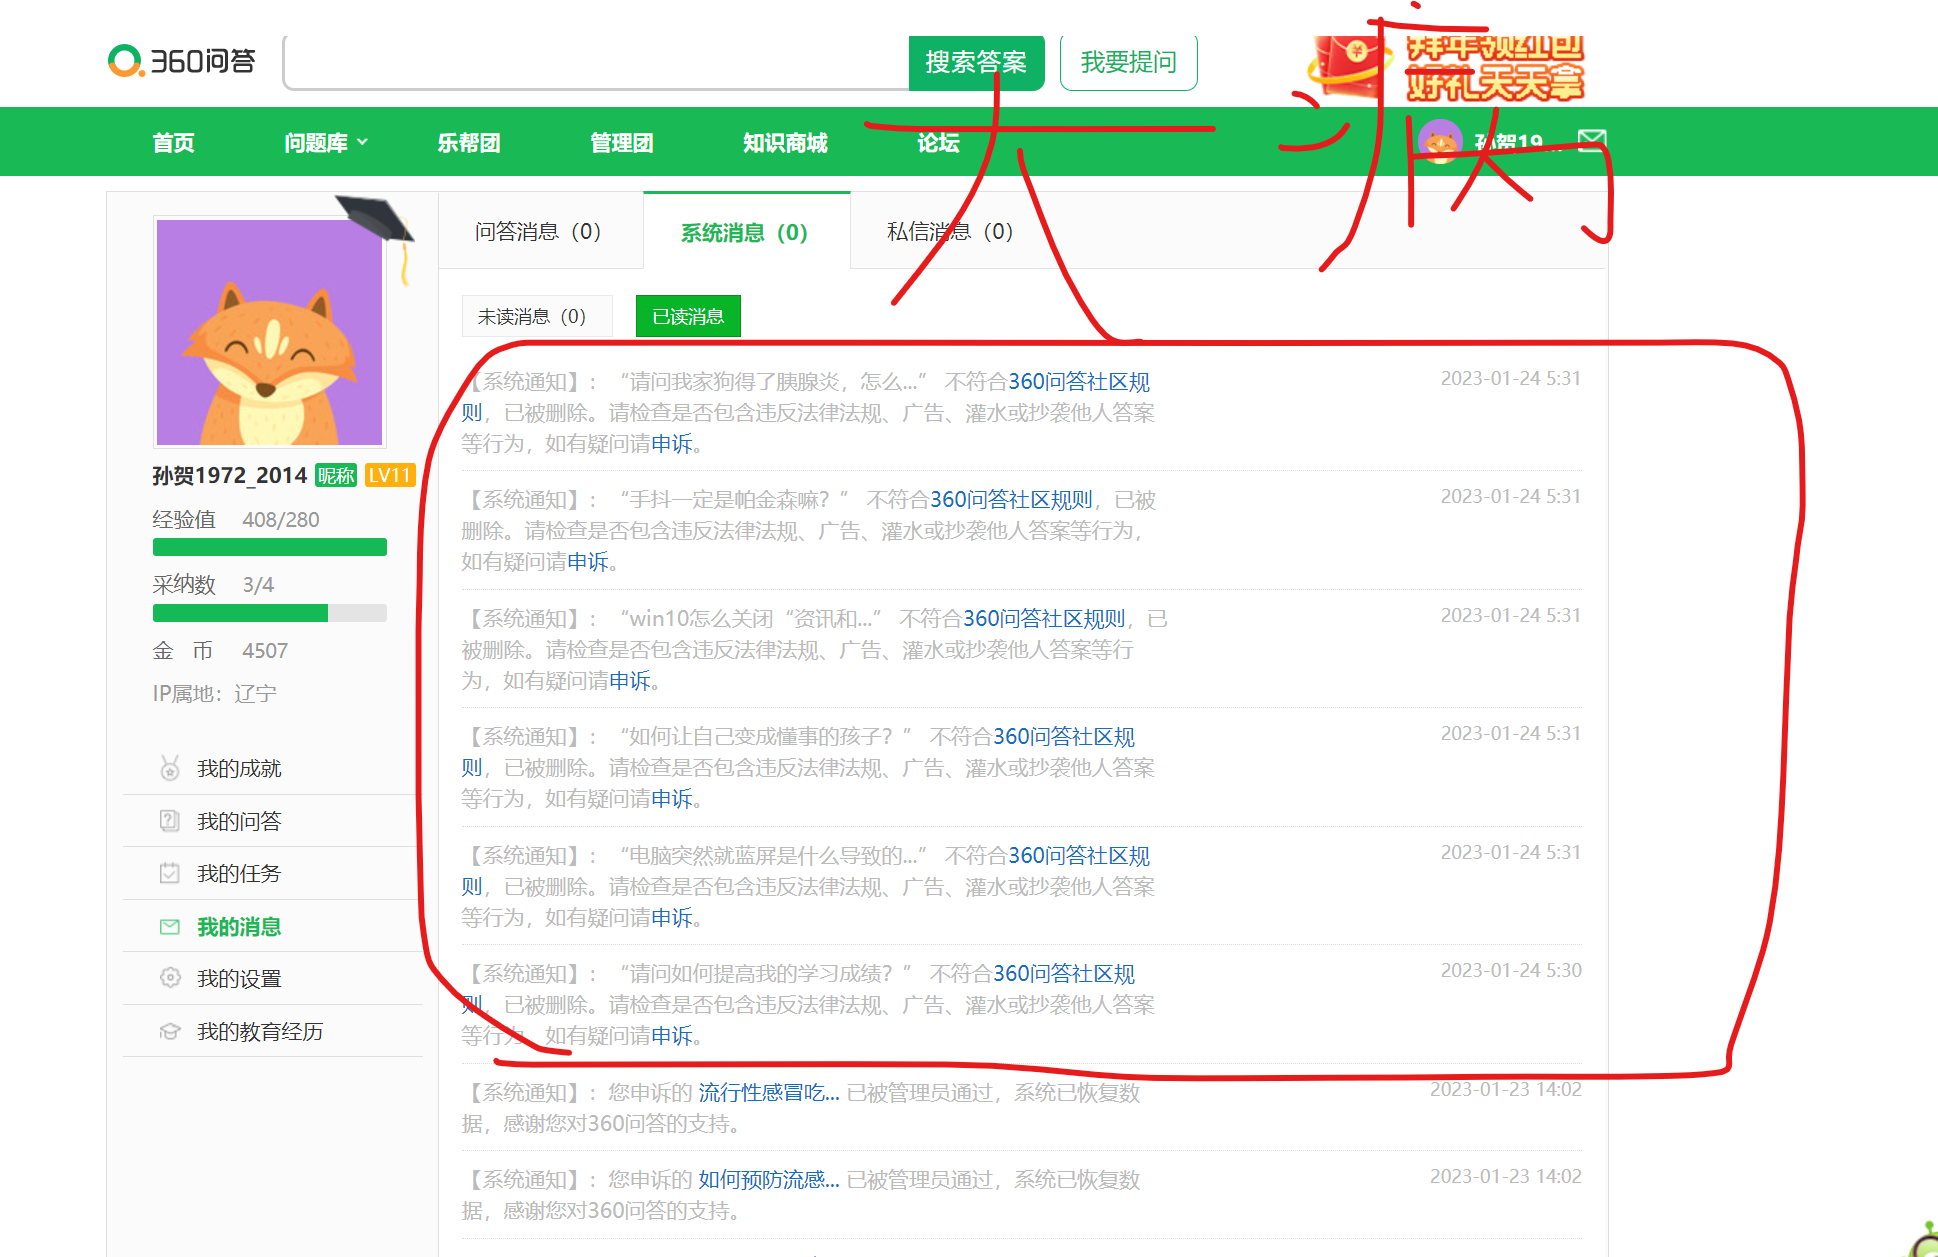The width and height of the screenshot is (1938, 1257).
Task: Click the 我的消息 envelope icon
Action: (170, 927)
